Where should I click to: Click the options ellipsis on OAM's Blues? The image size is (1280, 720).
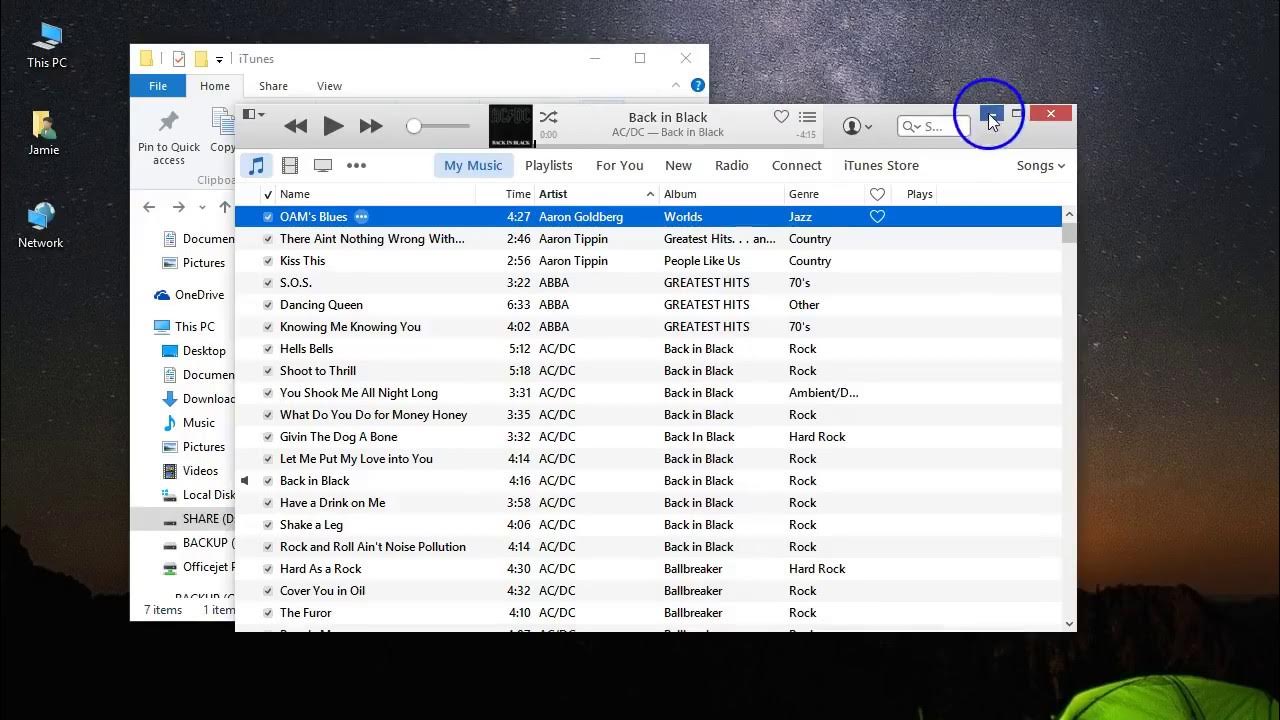[361, 217]
